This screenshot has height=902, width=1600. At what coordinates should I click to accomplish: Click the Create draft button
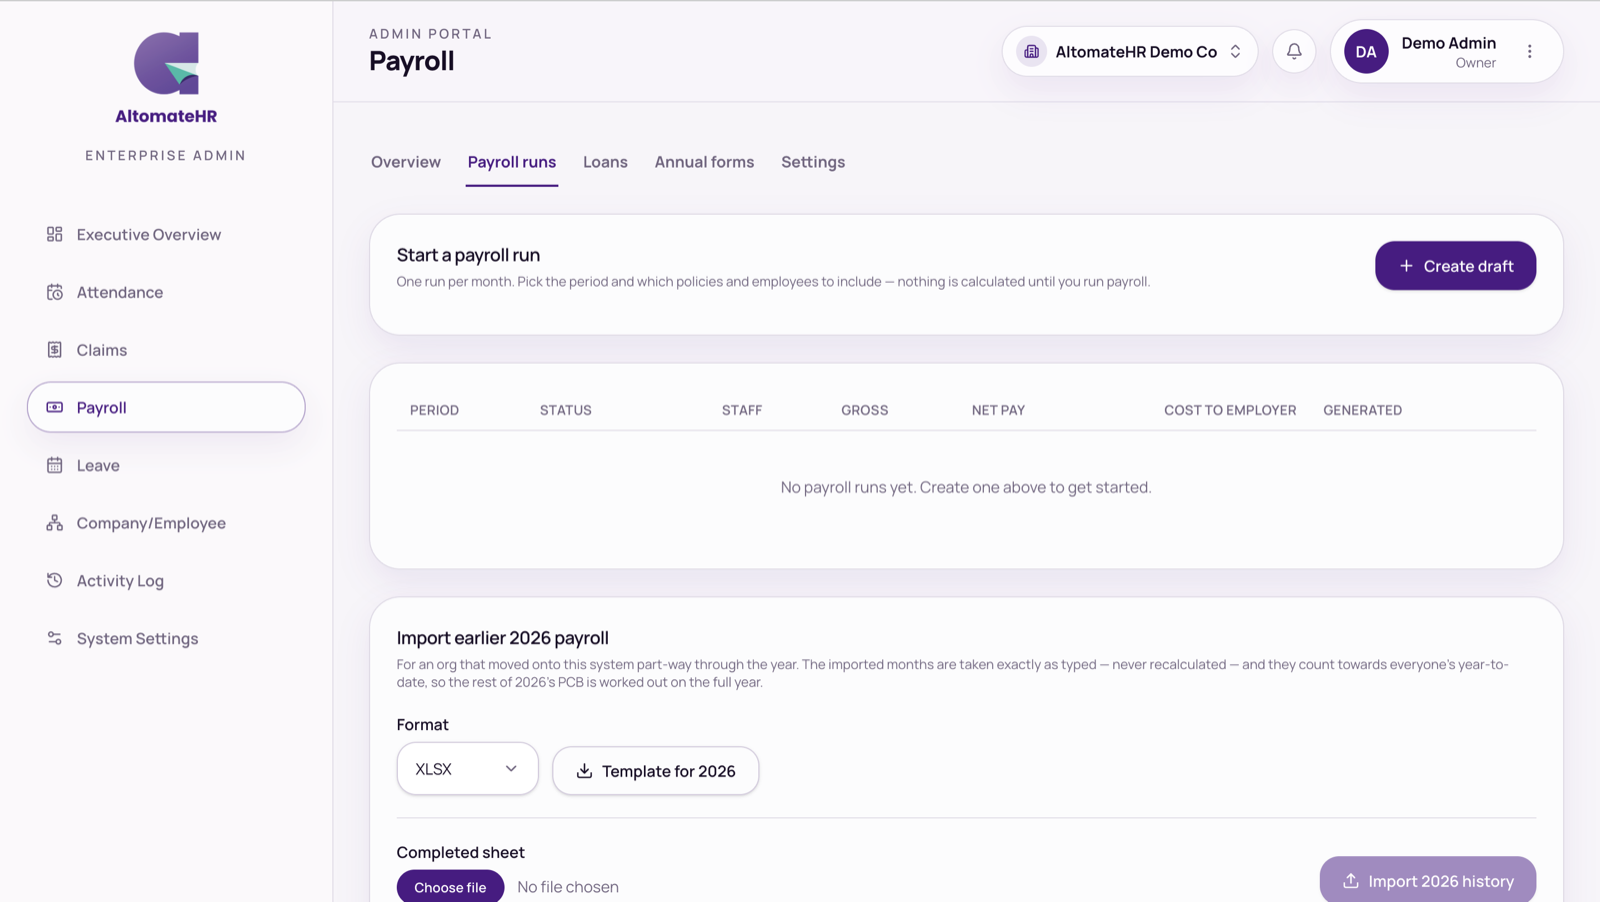point(1455,266)
